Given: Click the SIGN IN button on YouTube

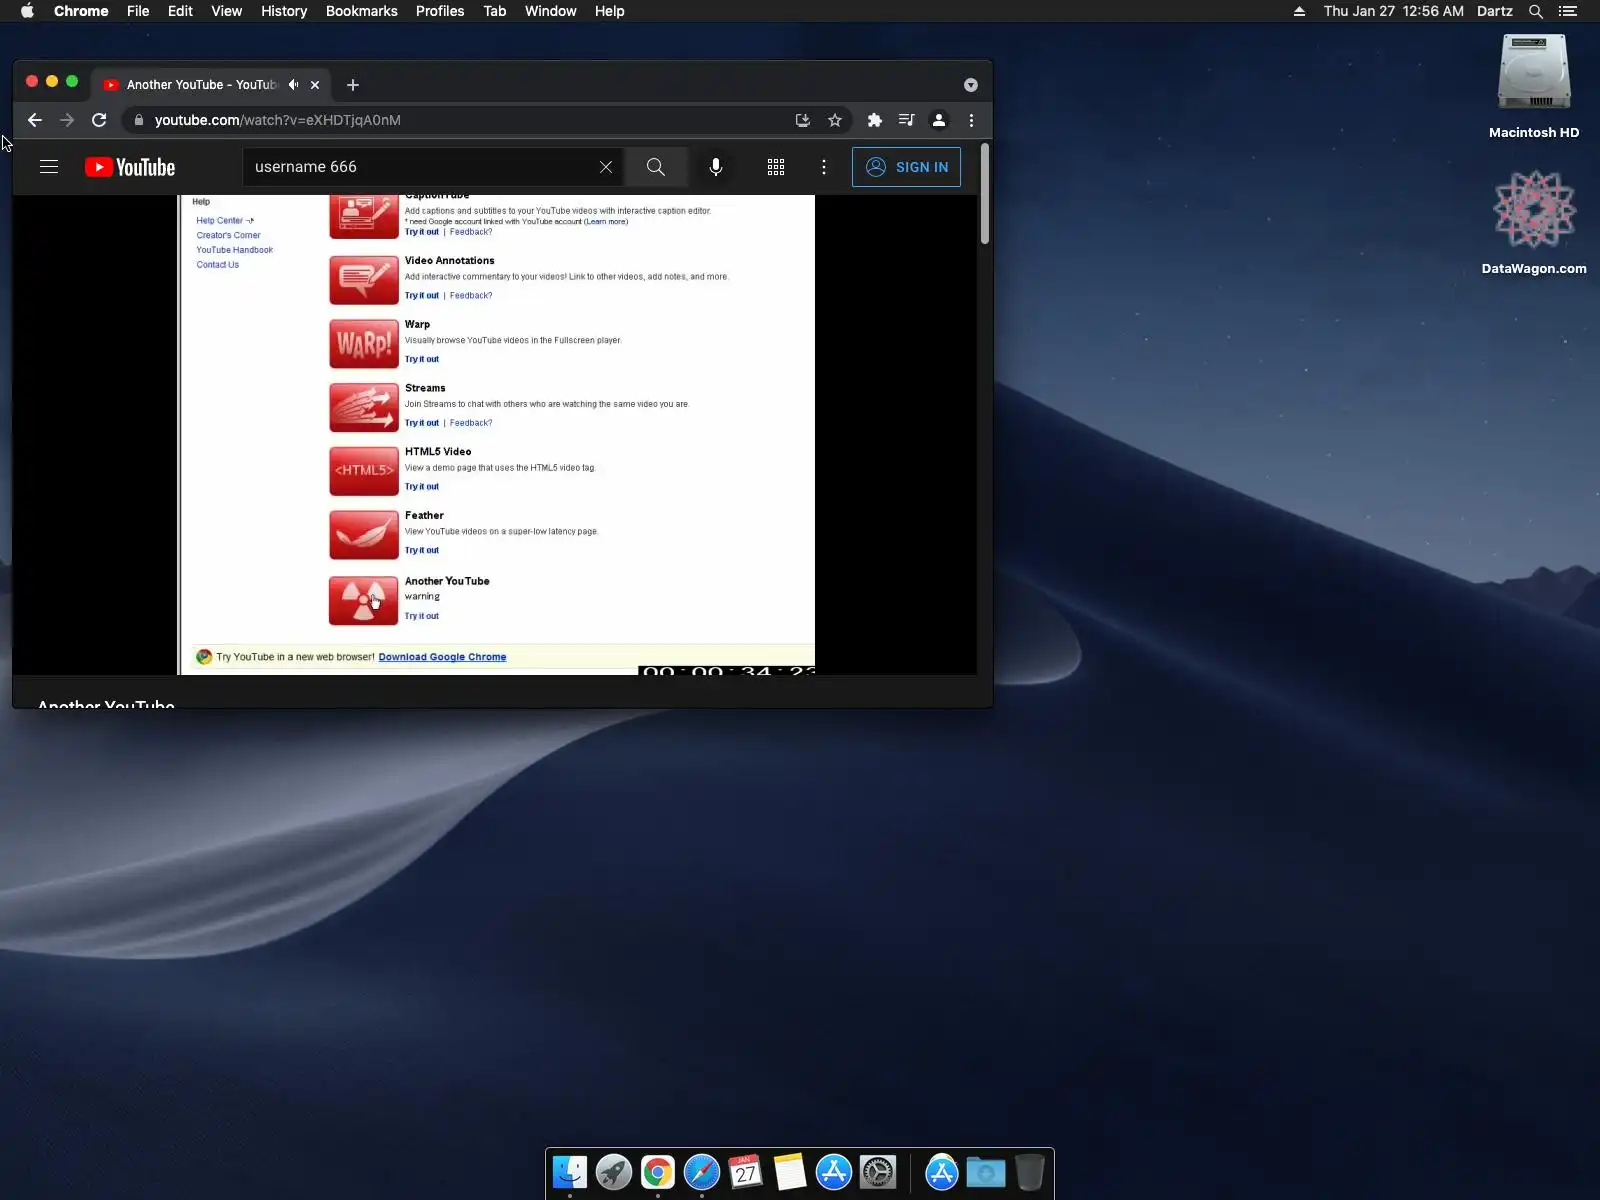Looking at the screenshot, I should pos(906,167).
